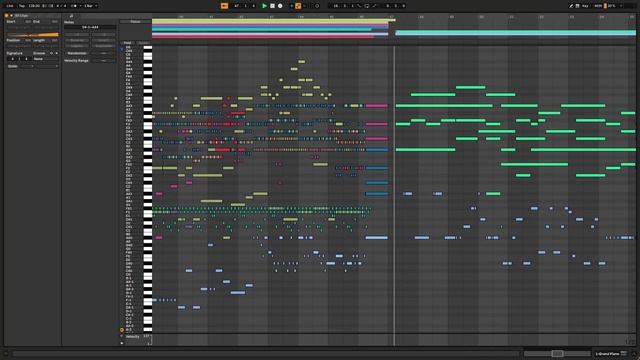Select the tempo field showing 120.00

34,6
